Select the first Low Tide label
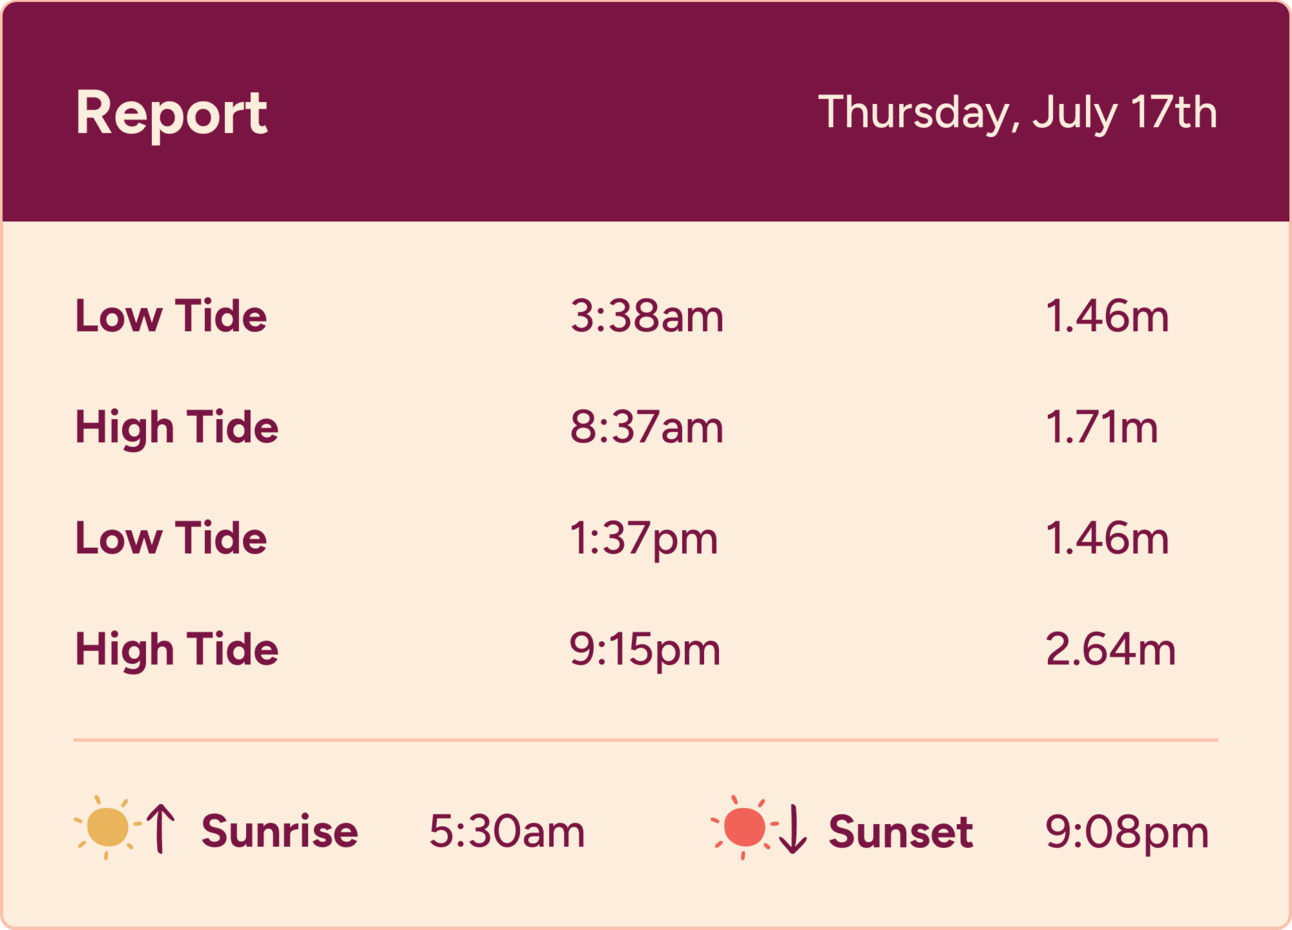Viewport: 1292px width, 930px height. click(x=171, y=316)
